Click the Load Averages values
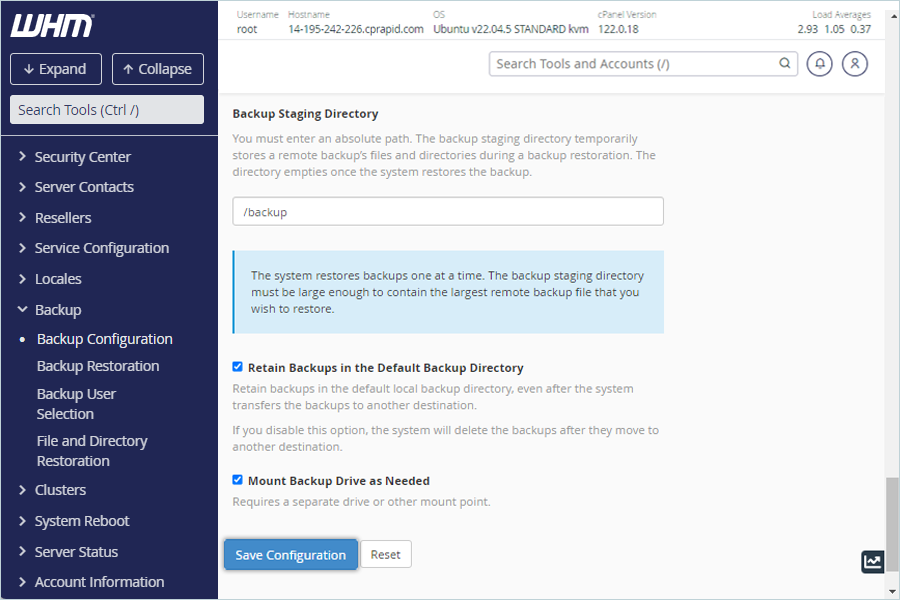Screen dimensions: 900x600 (834, 29)
